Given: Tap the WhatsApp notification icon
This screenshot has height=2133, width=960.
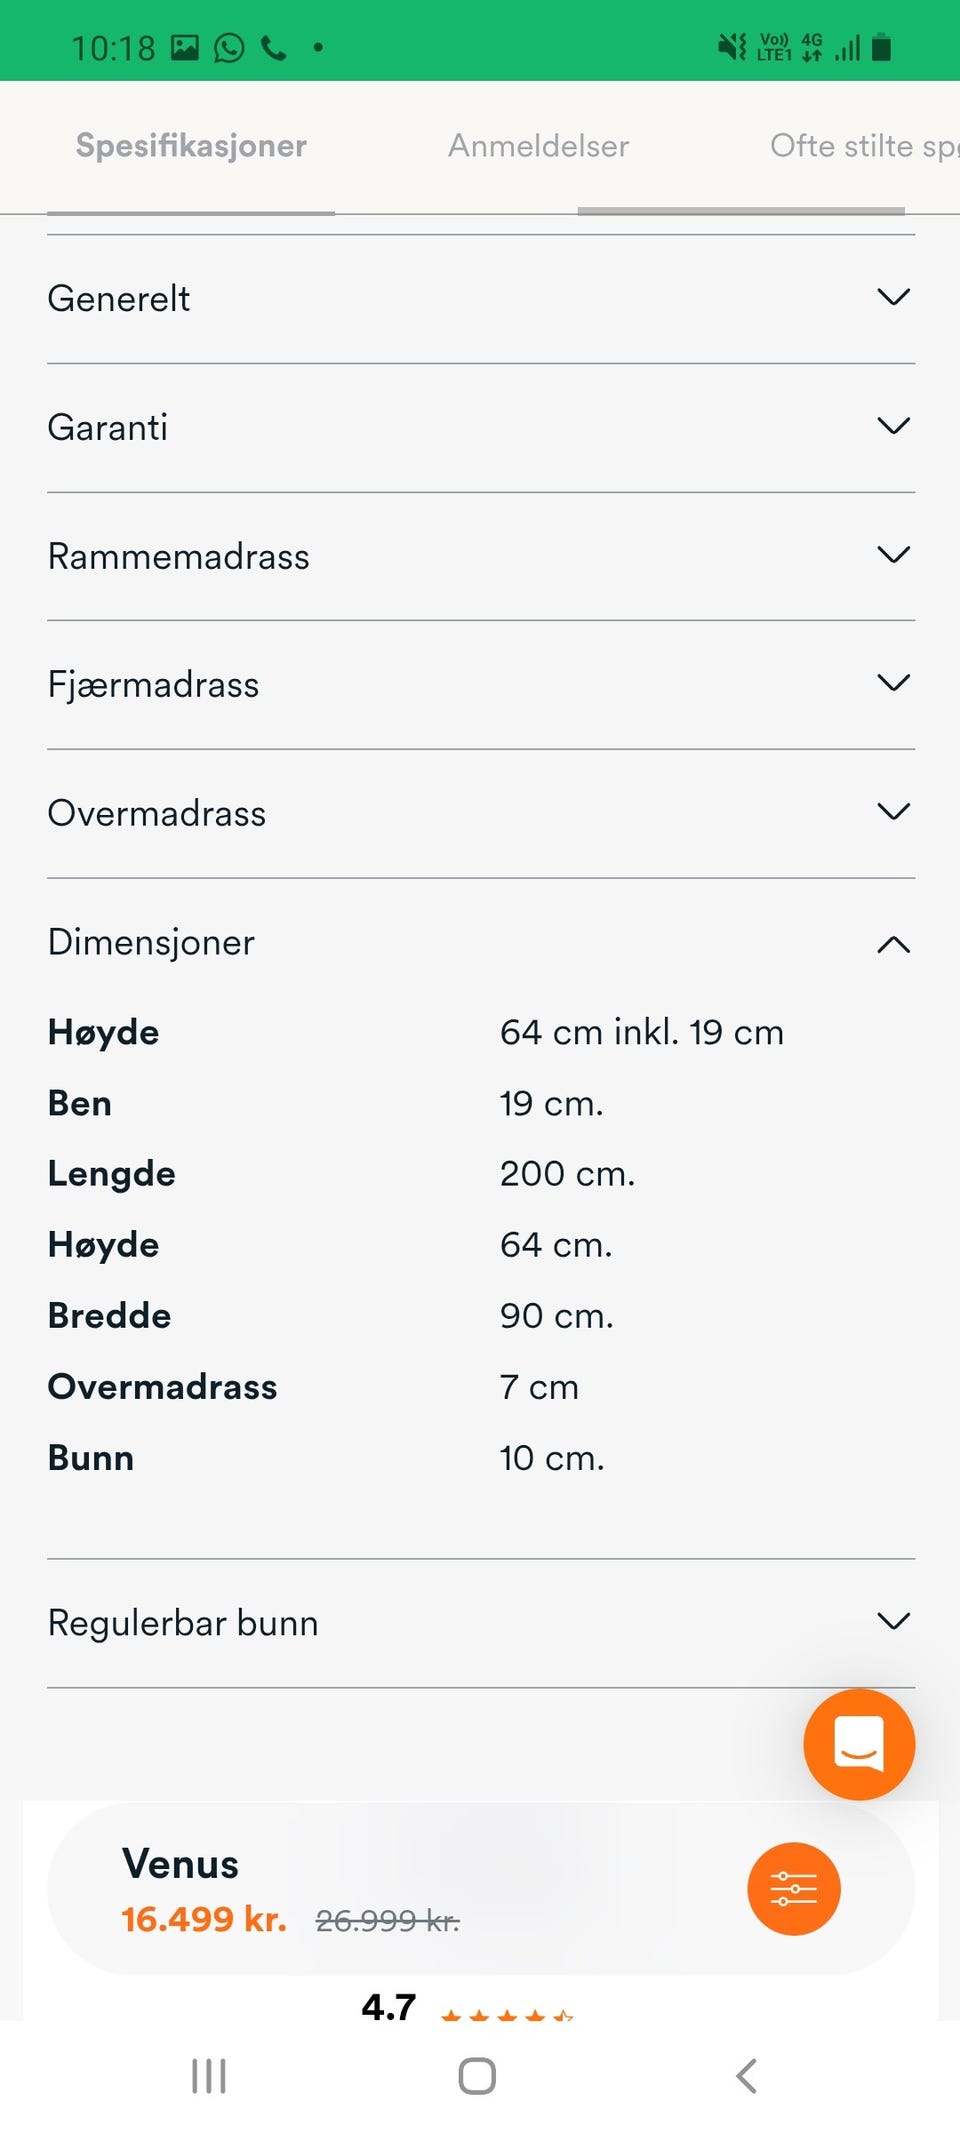Looking at the screenshot, I should point(229,47).
